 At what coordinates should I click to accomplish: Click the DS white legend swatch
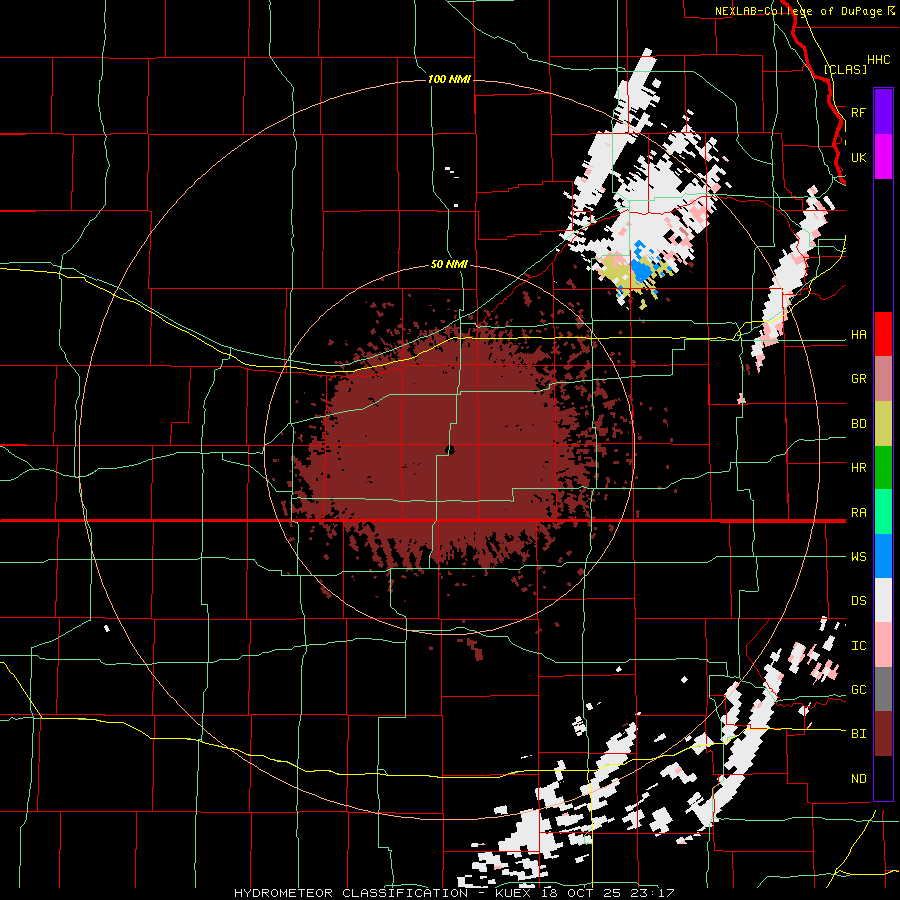tap(883, 600)
